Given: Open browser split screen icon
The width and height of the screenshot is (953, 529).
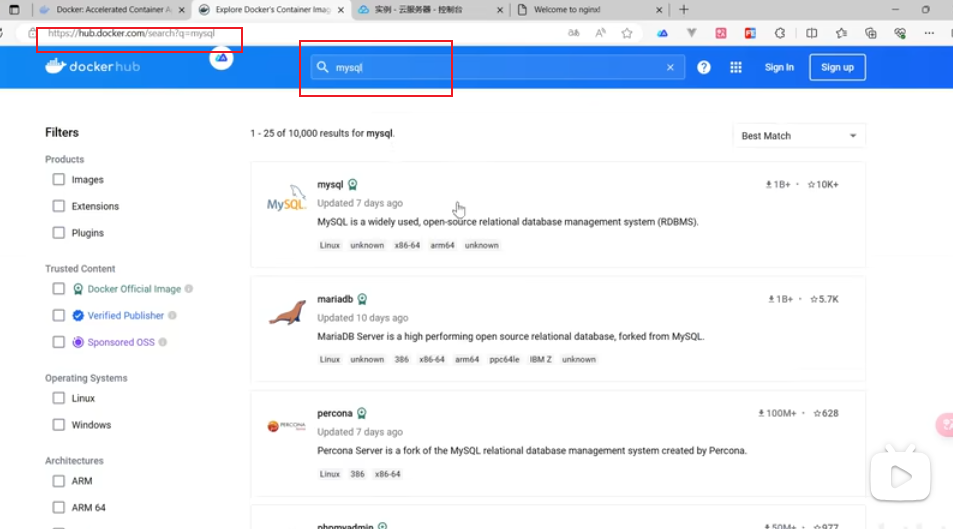Looking at the screenshot, I should point(811,33).
